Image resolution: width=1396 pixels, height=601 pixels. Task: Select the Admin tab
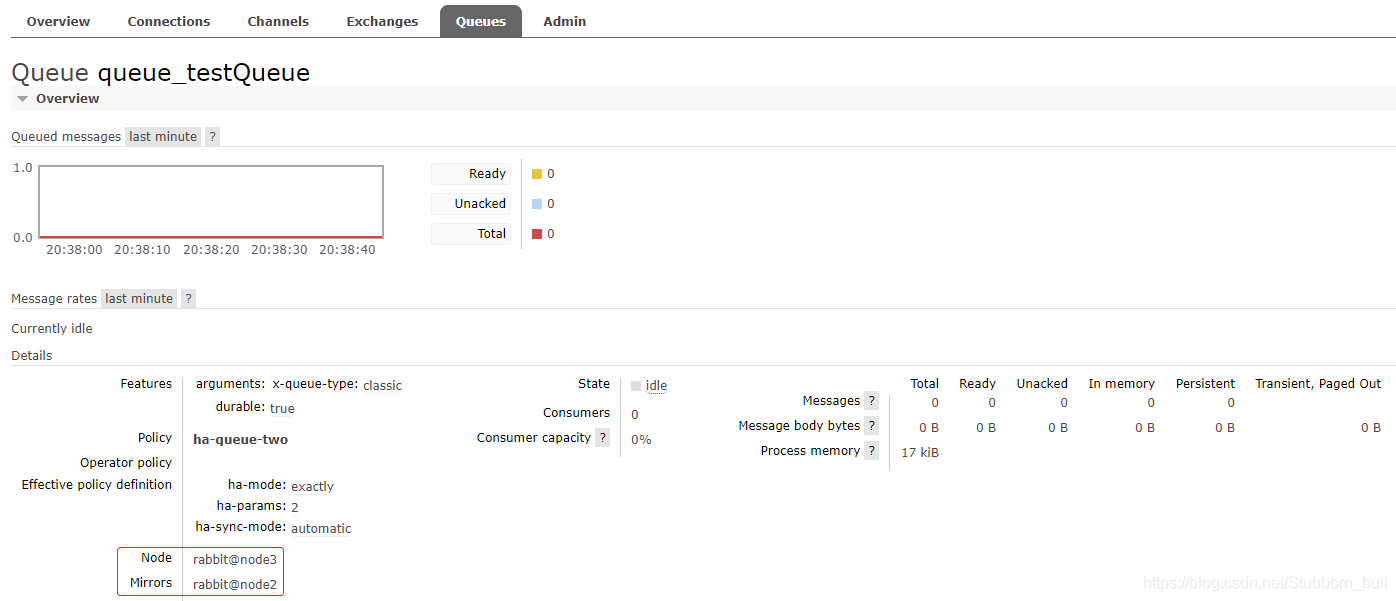(x=565, y=21)
